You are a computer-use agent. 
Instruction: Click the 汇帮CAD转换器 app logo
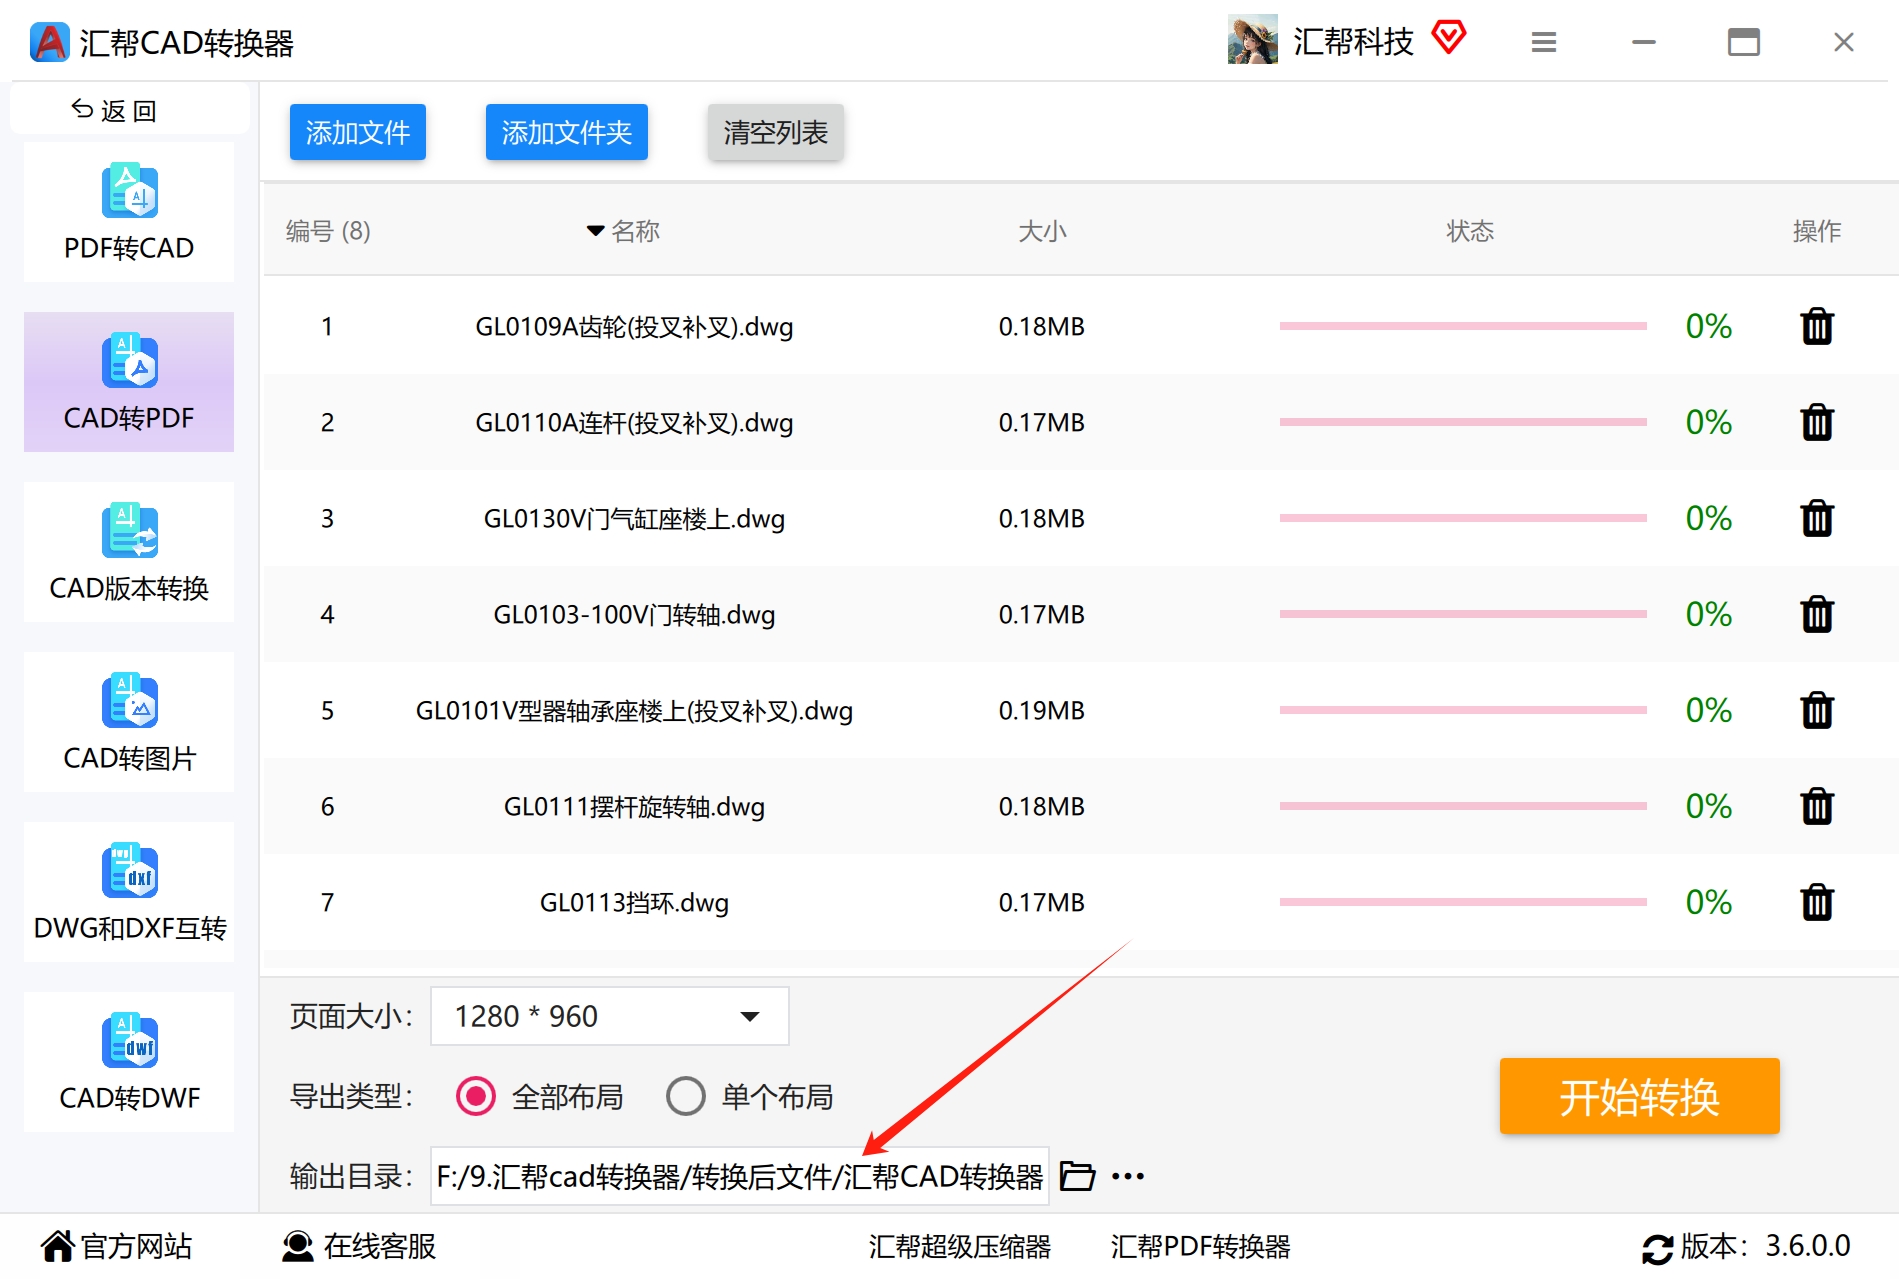click(x=50, y=42)
